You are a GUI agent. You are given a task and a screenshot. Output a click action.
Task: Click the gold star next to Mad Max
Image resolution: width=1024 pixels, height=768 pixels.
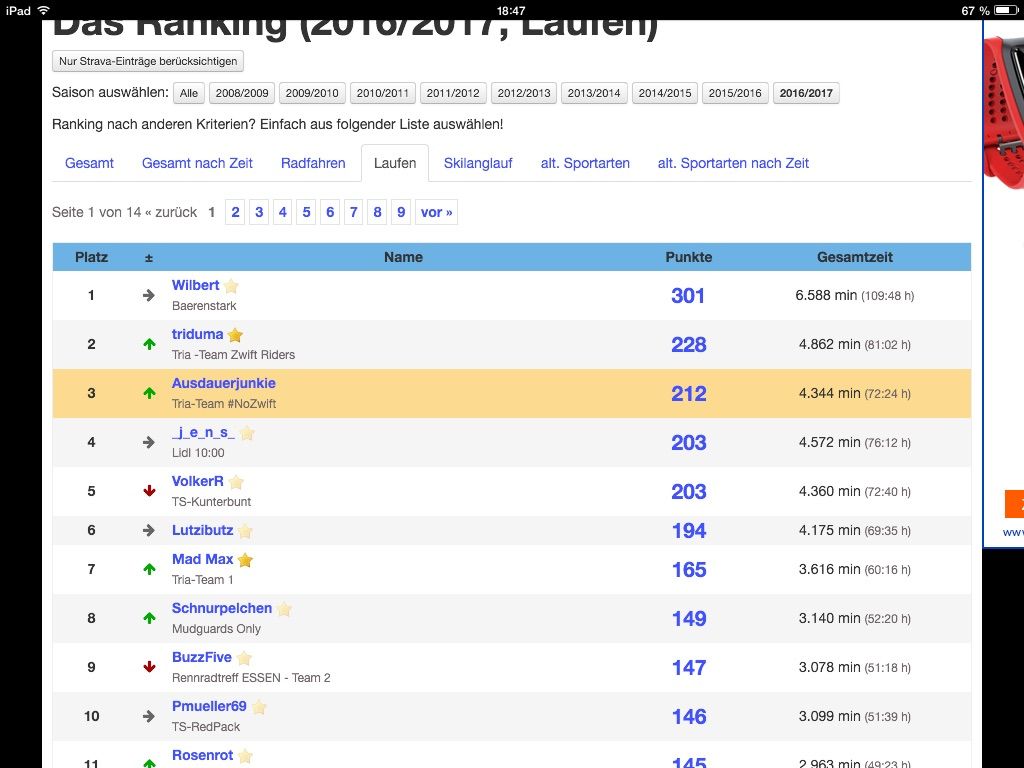[245, 560]
